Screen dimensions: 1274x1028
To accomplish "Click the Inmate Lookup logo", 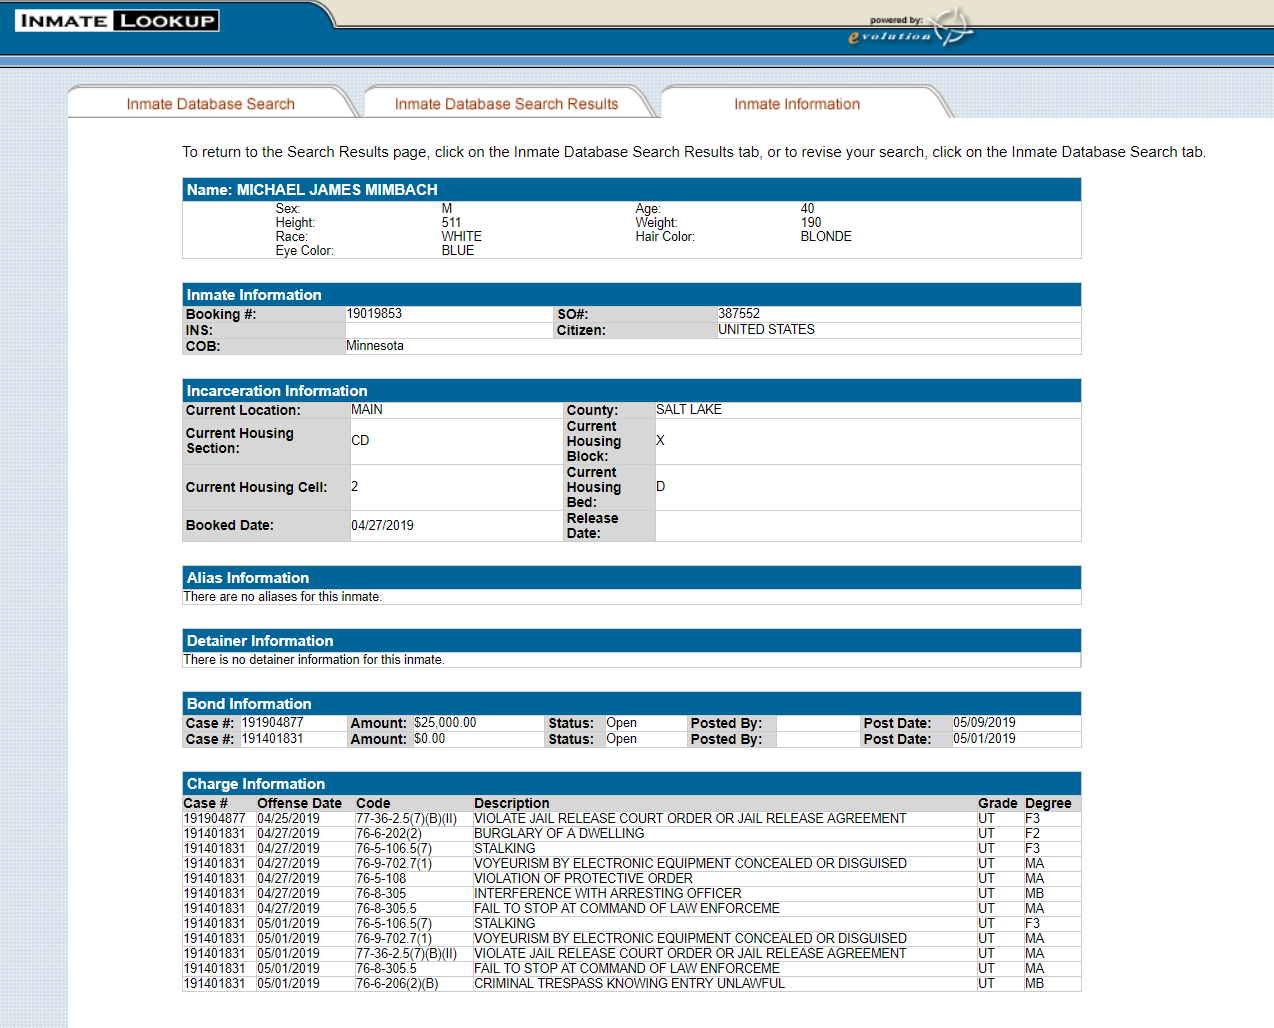I will (117, 21).
